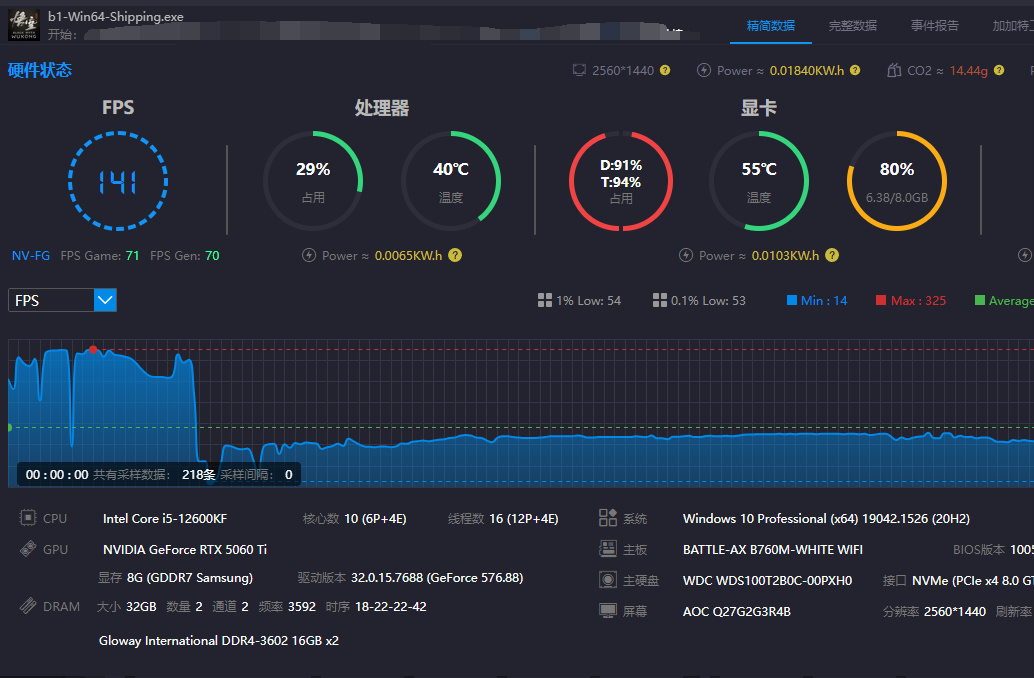
Task: Click the red max point on FPS chart
Action: (x=93, y=350)
